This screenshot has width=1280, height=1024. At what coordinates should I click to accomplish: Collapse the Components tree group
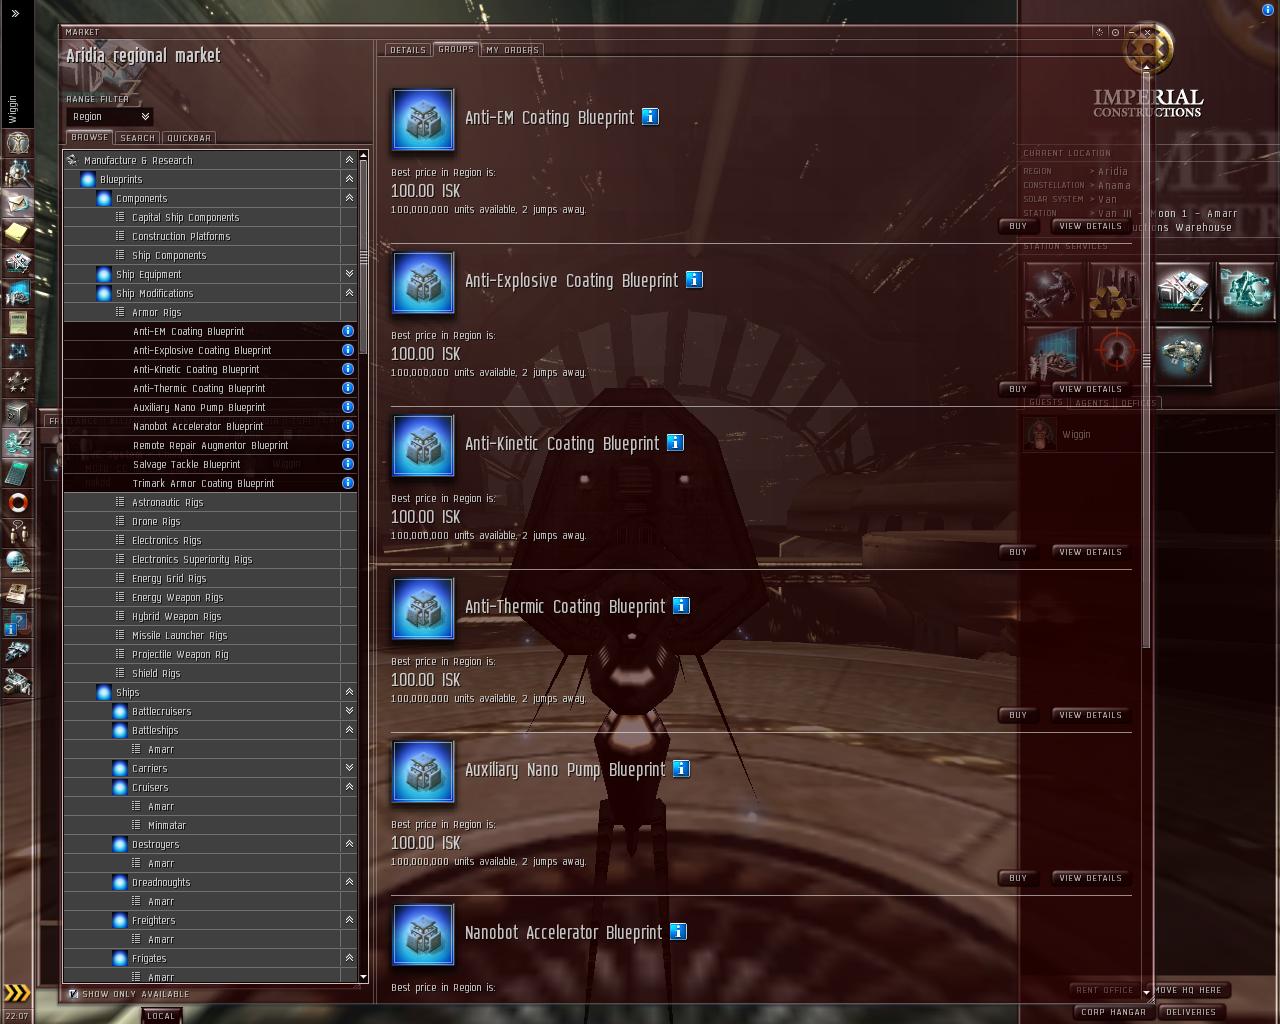click(x=349, y=198)
